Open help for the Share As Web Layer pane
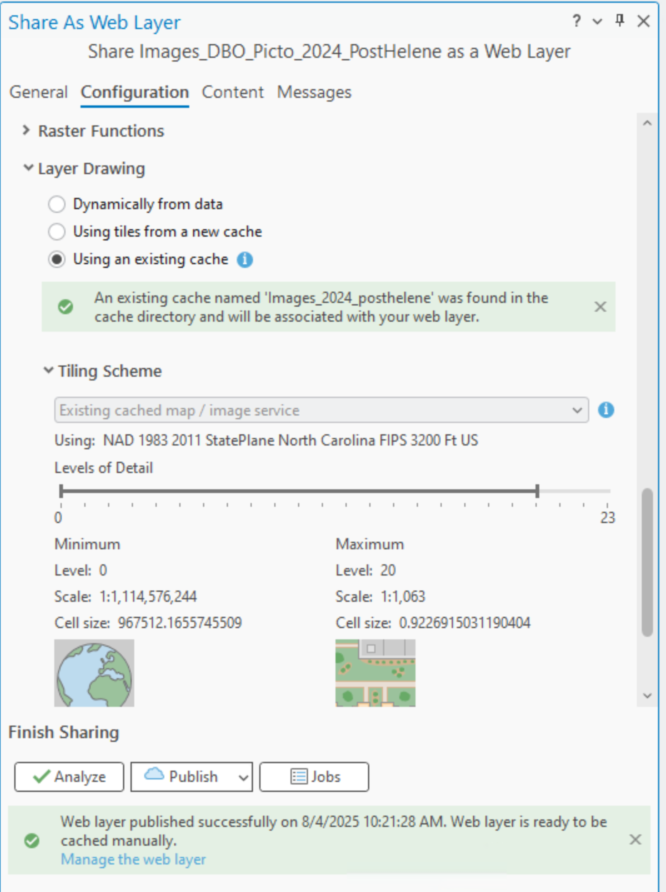666x892 pixels. point(578,20)
